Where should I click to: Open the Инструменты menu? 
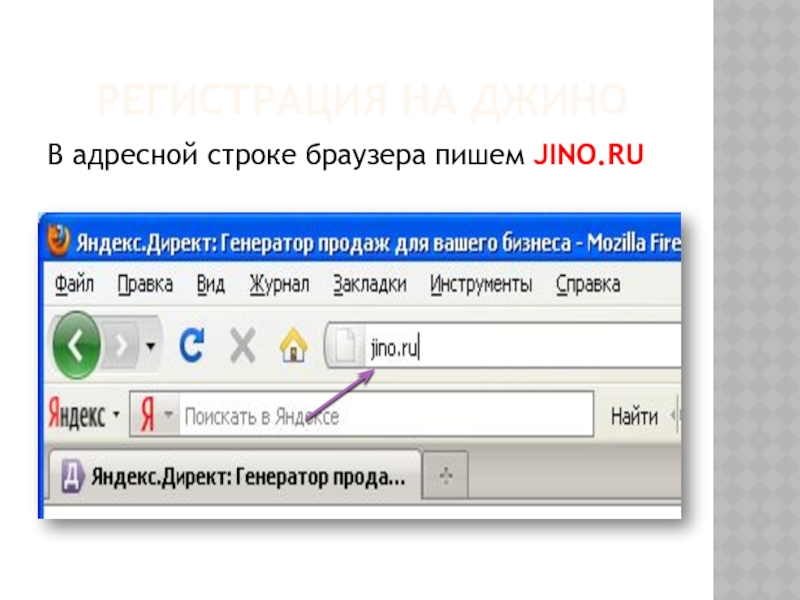coord(481,284)
